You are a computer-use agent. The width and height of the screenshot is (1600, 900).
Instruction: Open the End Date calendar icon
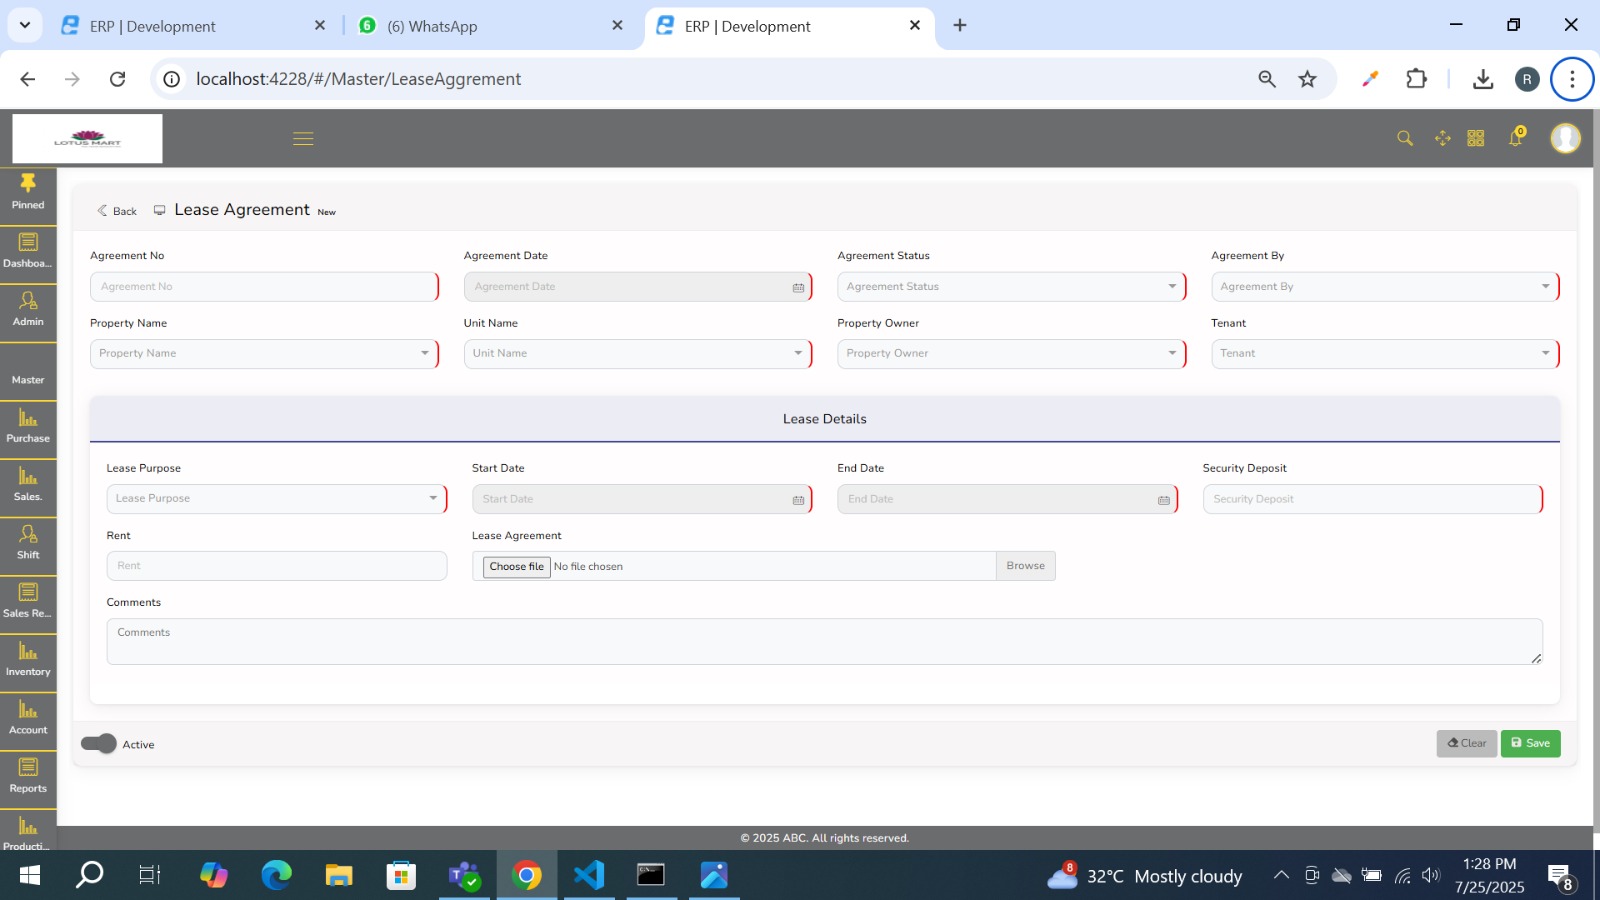(x=1163, y=500)
